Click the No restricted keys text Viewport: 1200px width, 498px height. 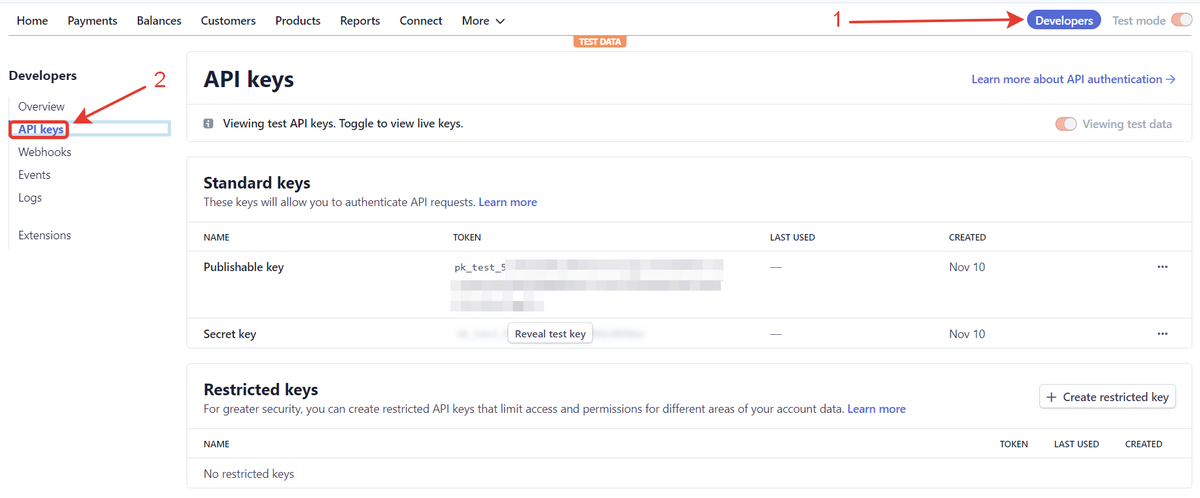pos(249,474)
